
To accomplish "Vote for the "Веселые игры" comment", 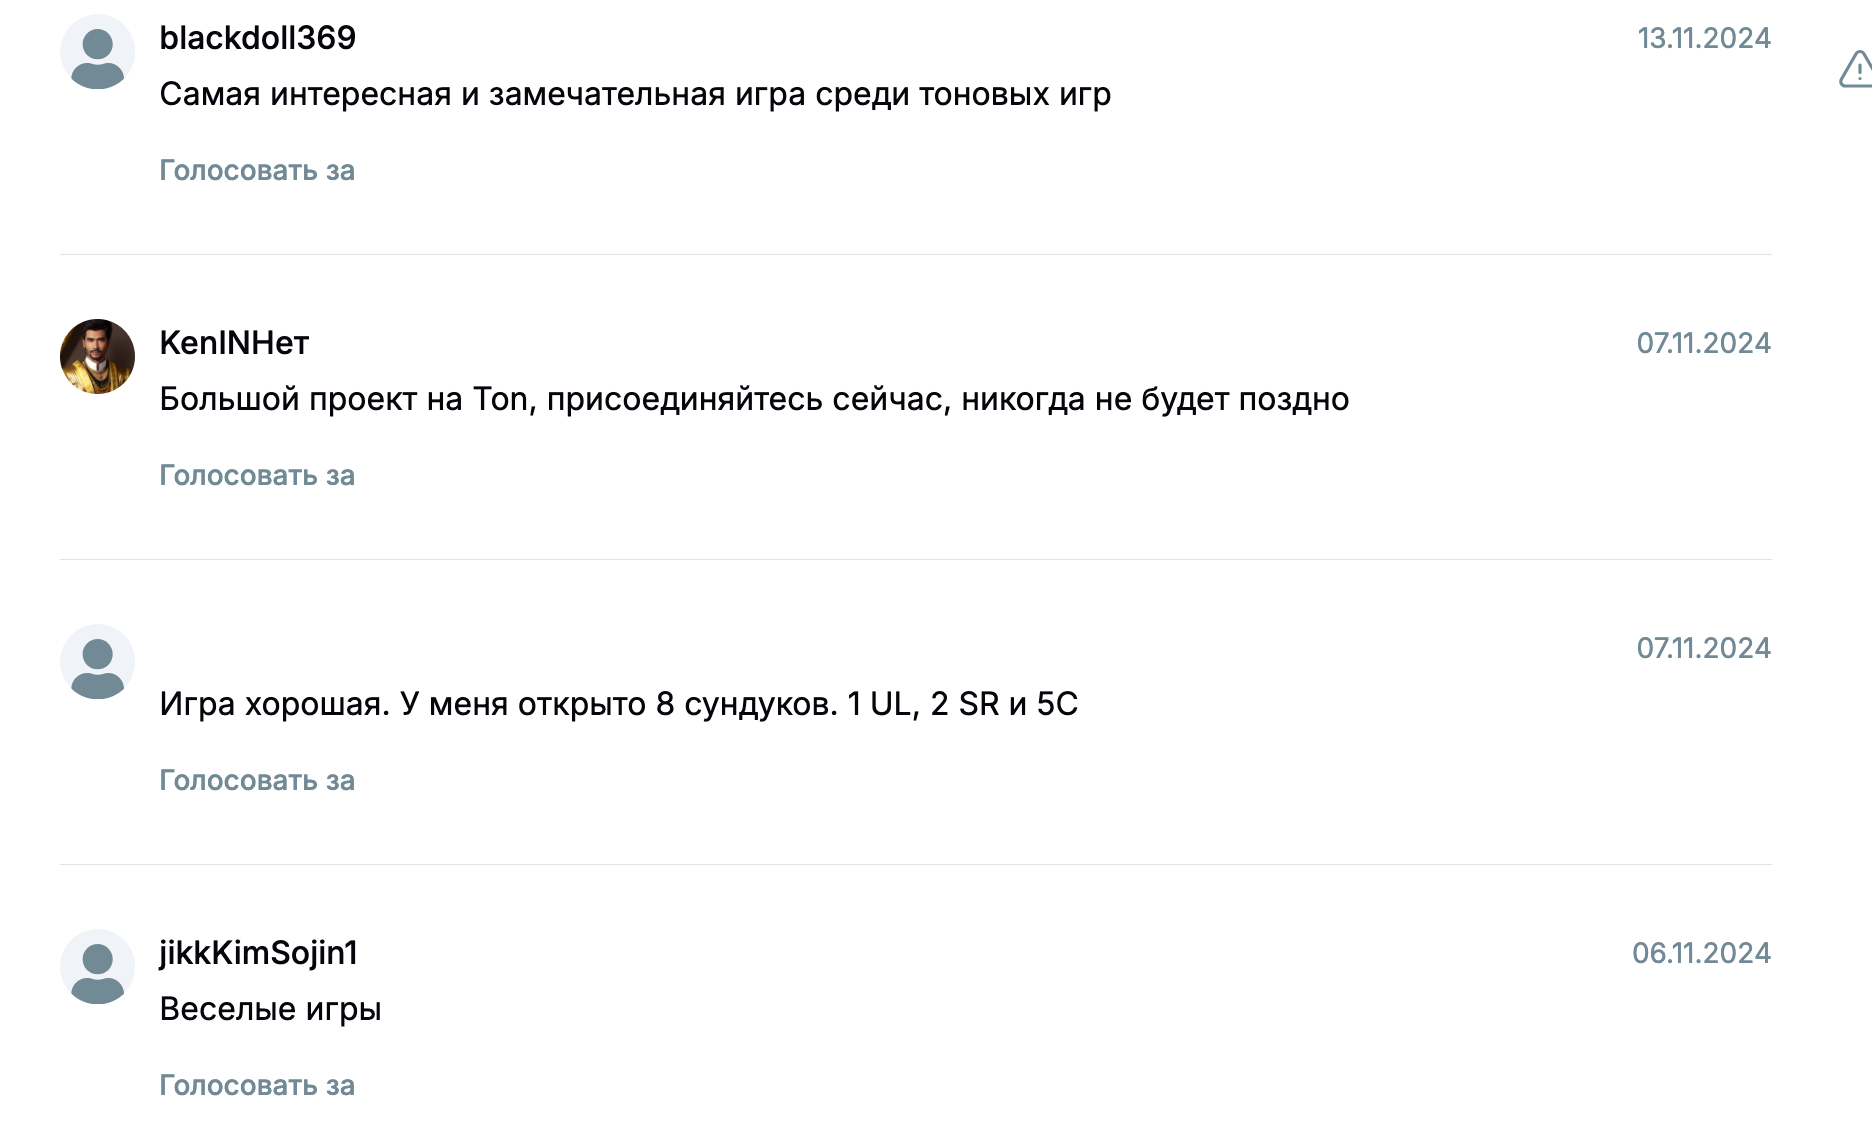I will 257,1085.
